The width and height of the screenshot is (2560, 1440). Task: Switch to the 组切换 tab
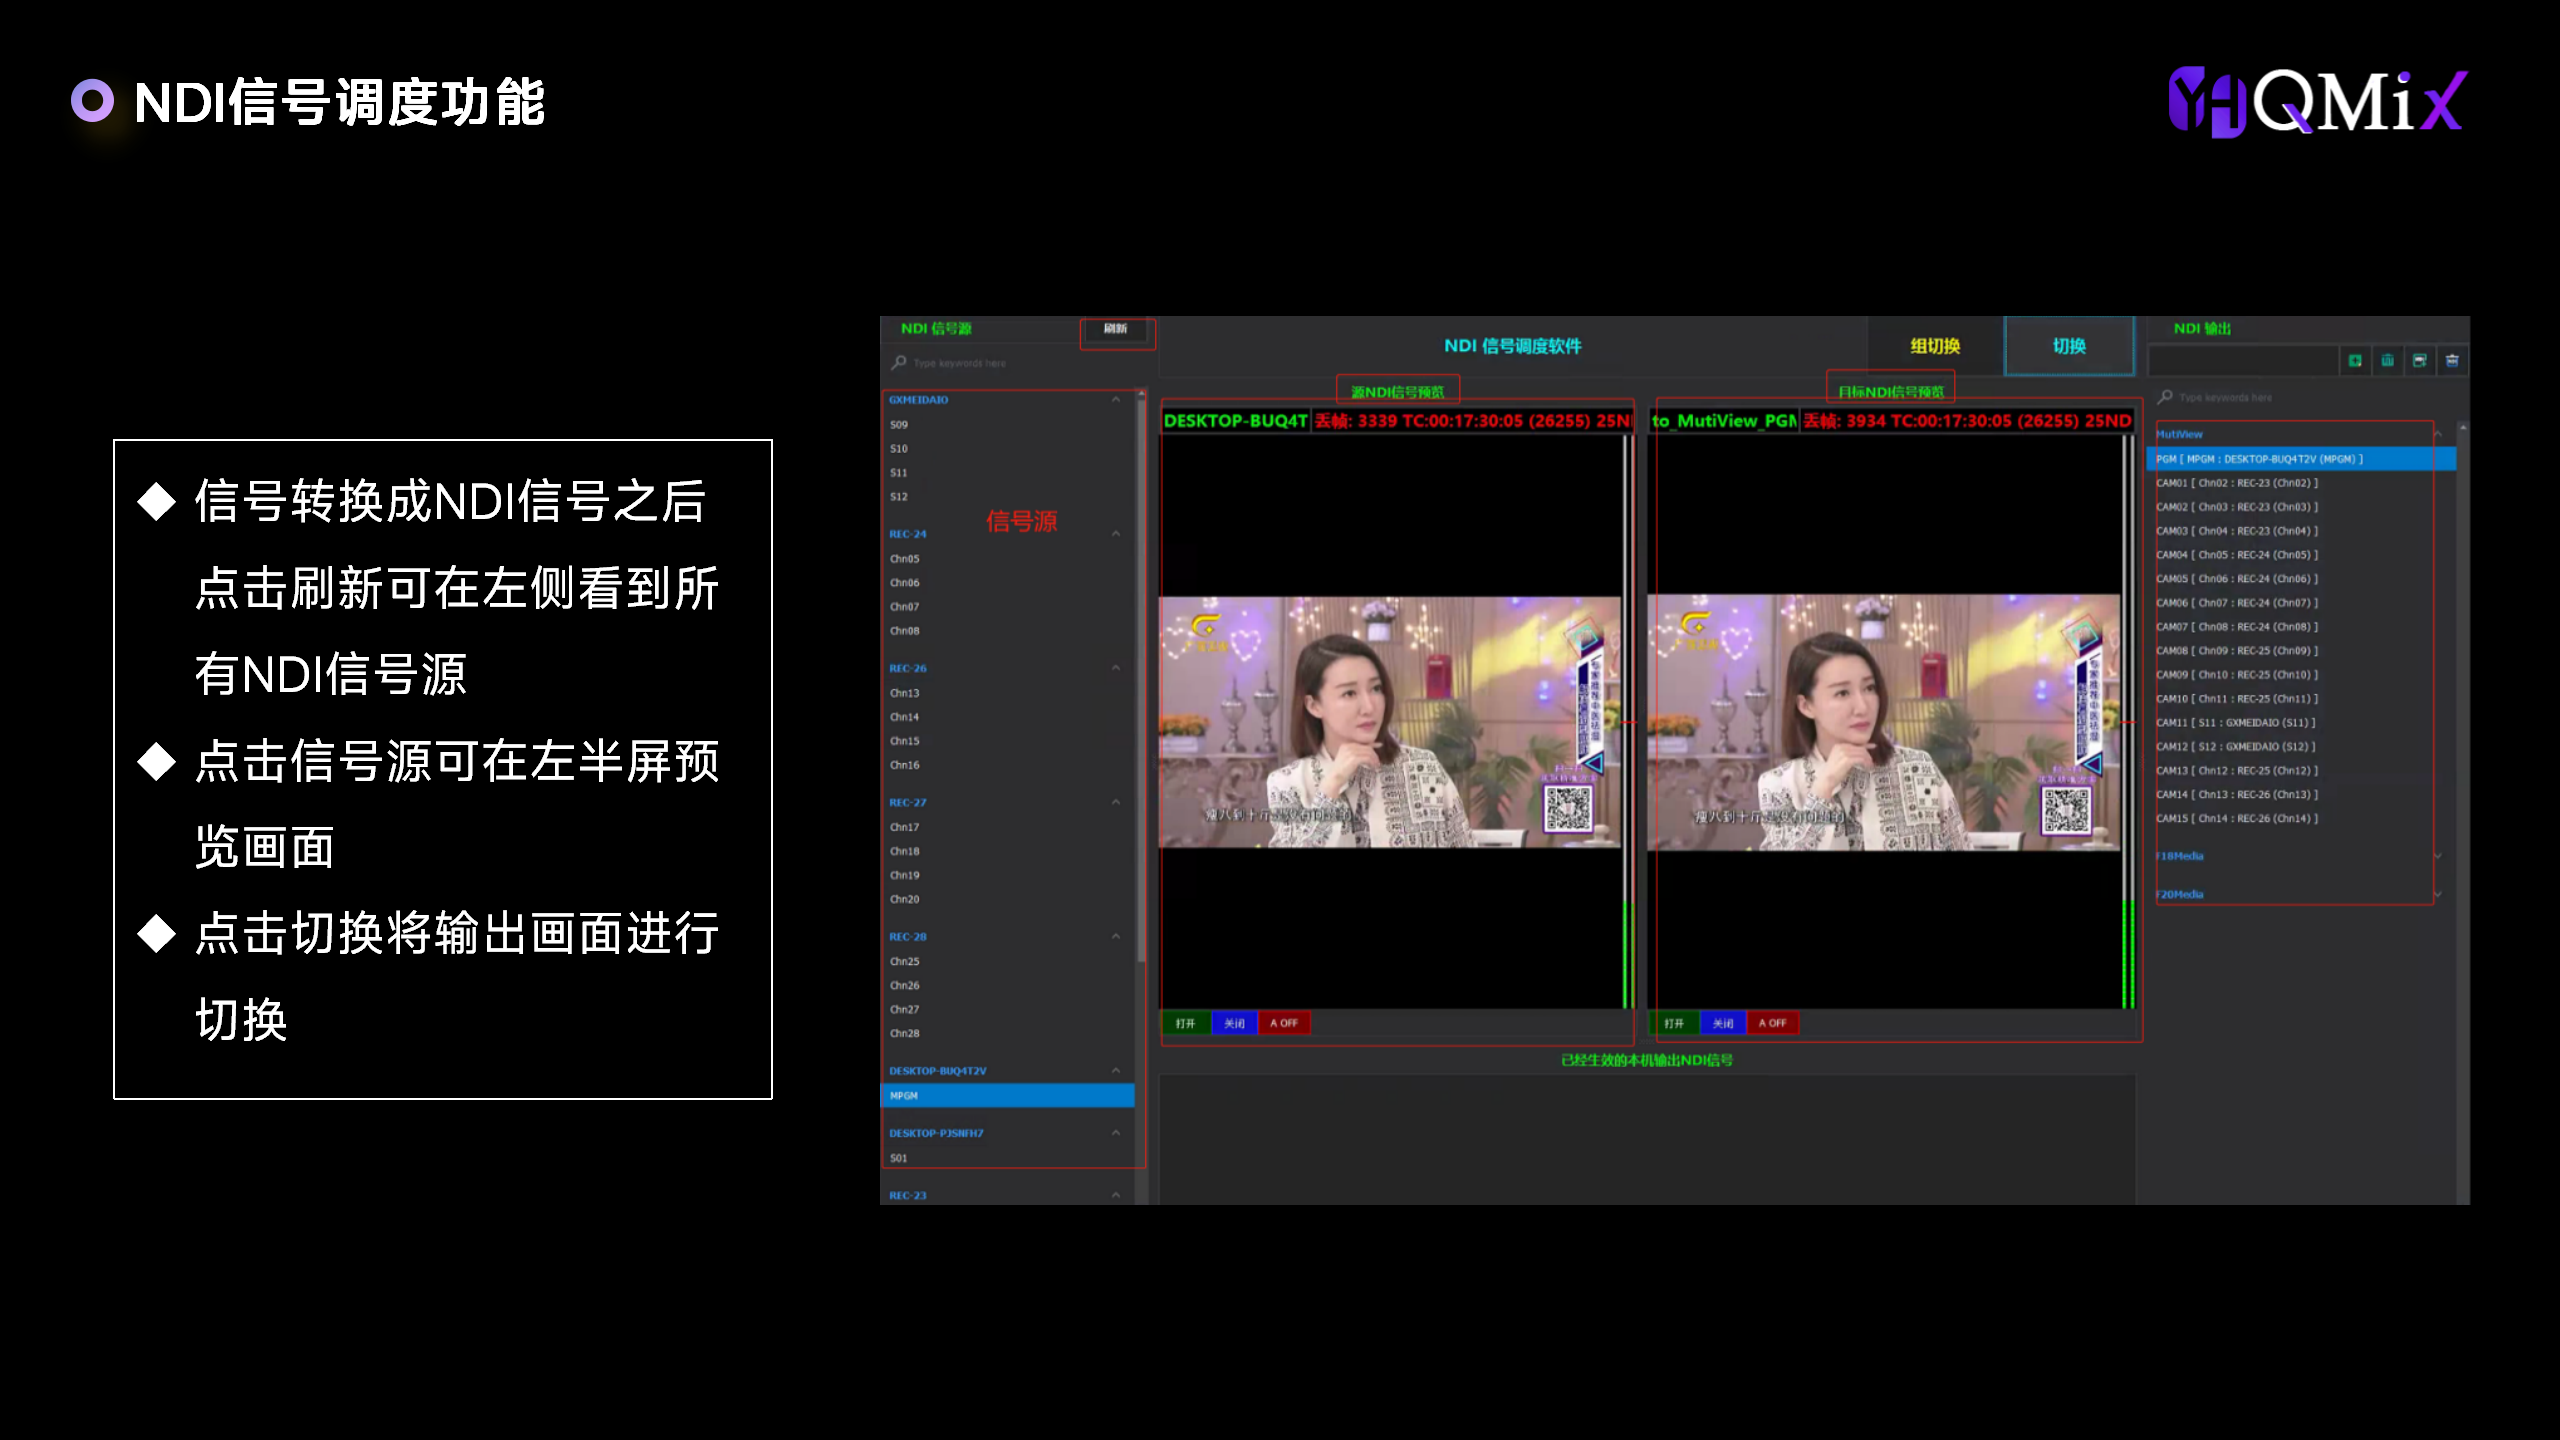(1935, 346)
